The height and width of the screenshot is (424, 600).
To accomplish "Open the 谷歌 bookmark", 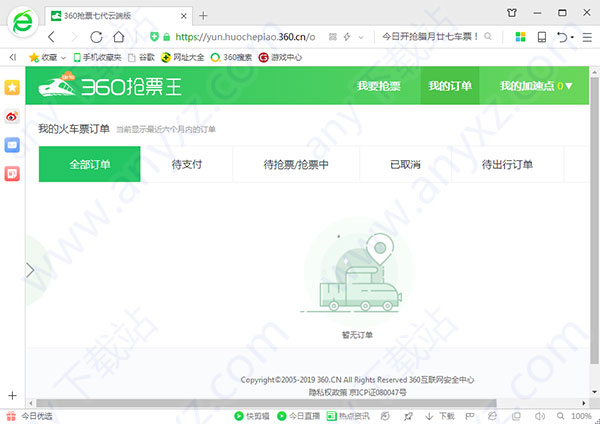I will pos(141,57).
